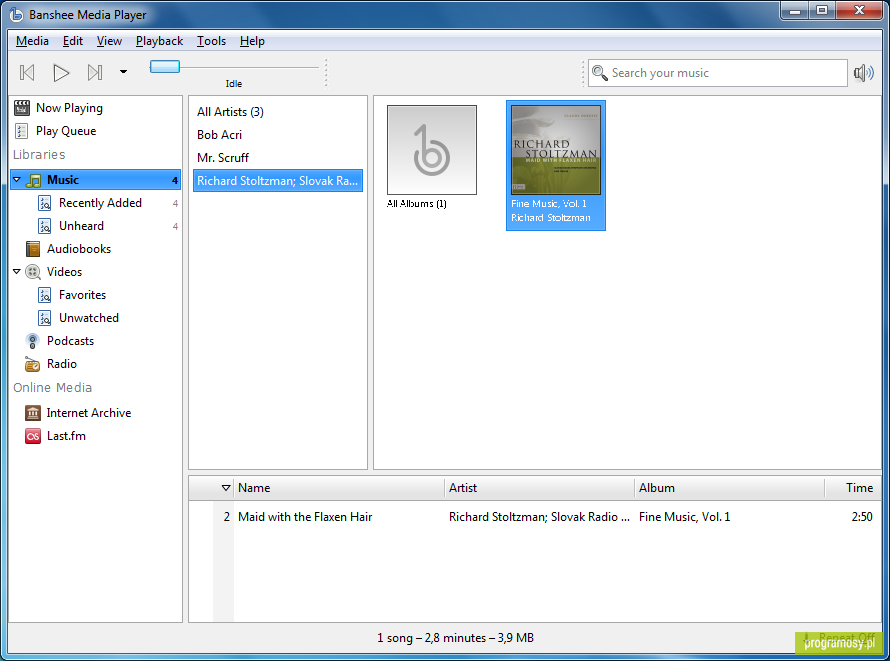Open the playback order dropdown arrow
This screenshot has height=661, width=890.
point(123,71)
